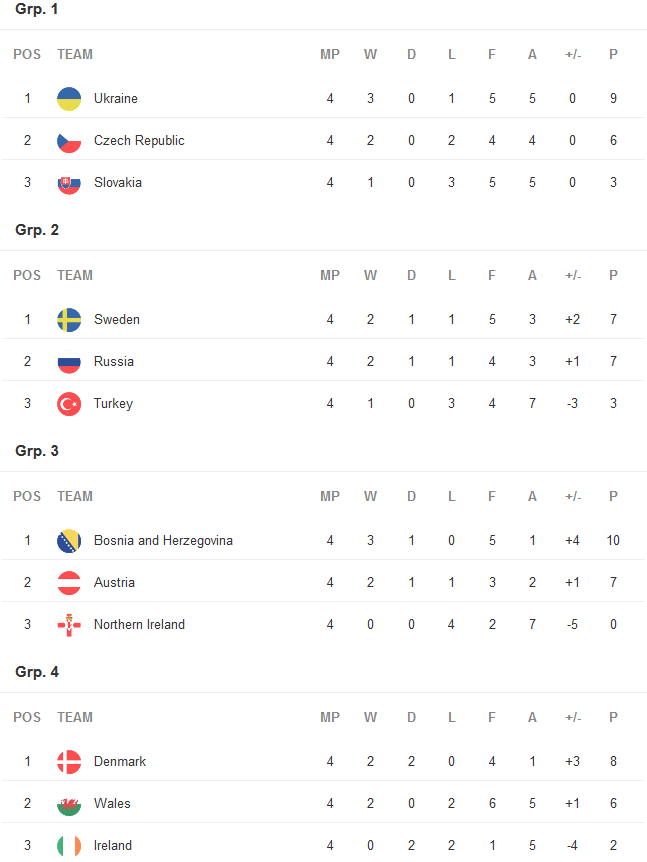Screen dimensions: 647x862
Task: Click the Sweden flag icon
Action: click(69, 320)
